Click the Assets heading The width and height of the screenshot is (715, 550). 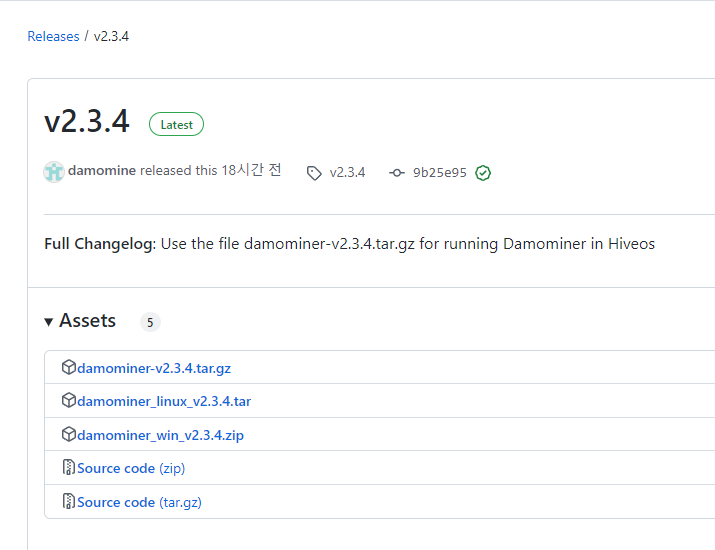point(88,321)
